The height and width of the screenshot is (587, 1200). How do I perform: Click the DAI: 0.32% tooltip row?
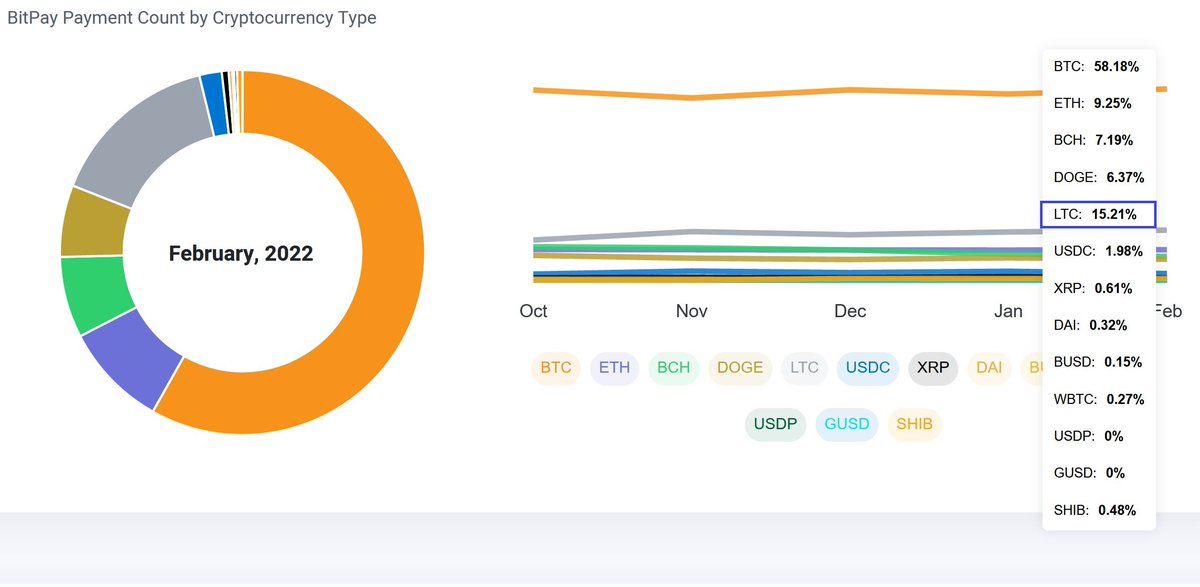click(x=1091, y=325)
